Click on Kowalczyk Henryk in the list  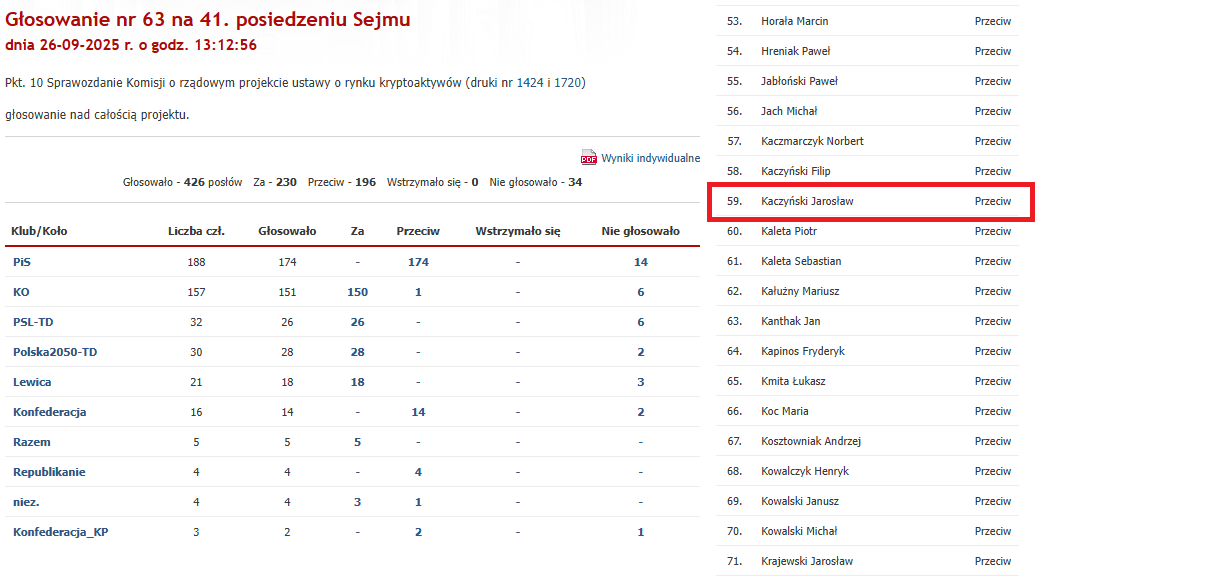pyautogui.click(x=805, y=471)
